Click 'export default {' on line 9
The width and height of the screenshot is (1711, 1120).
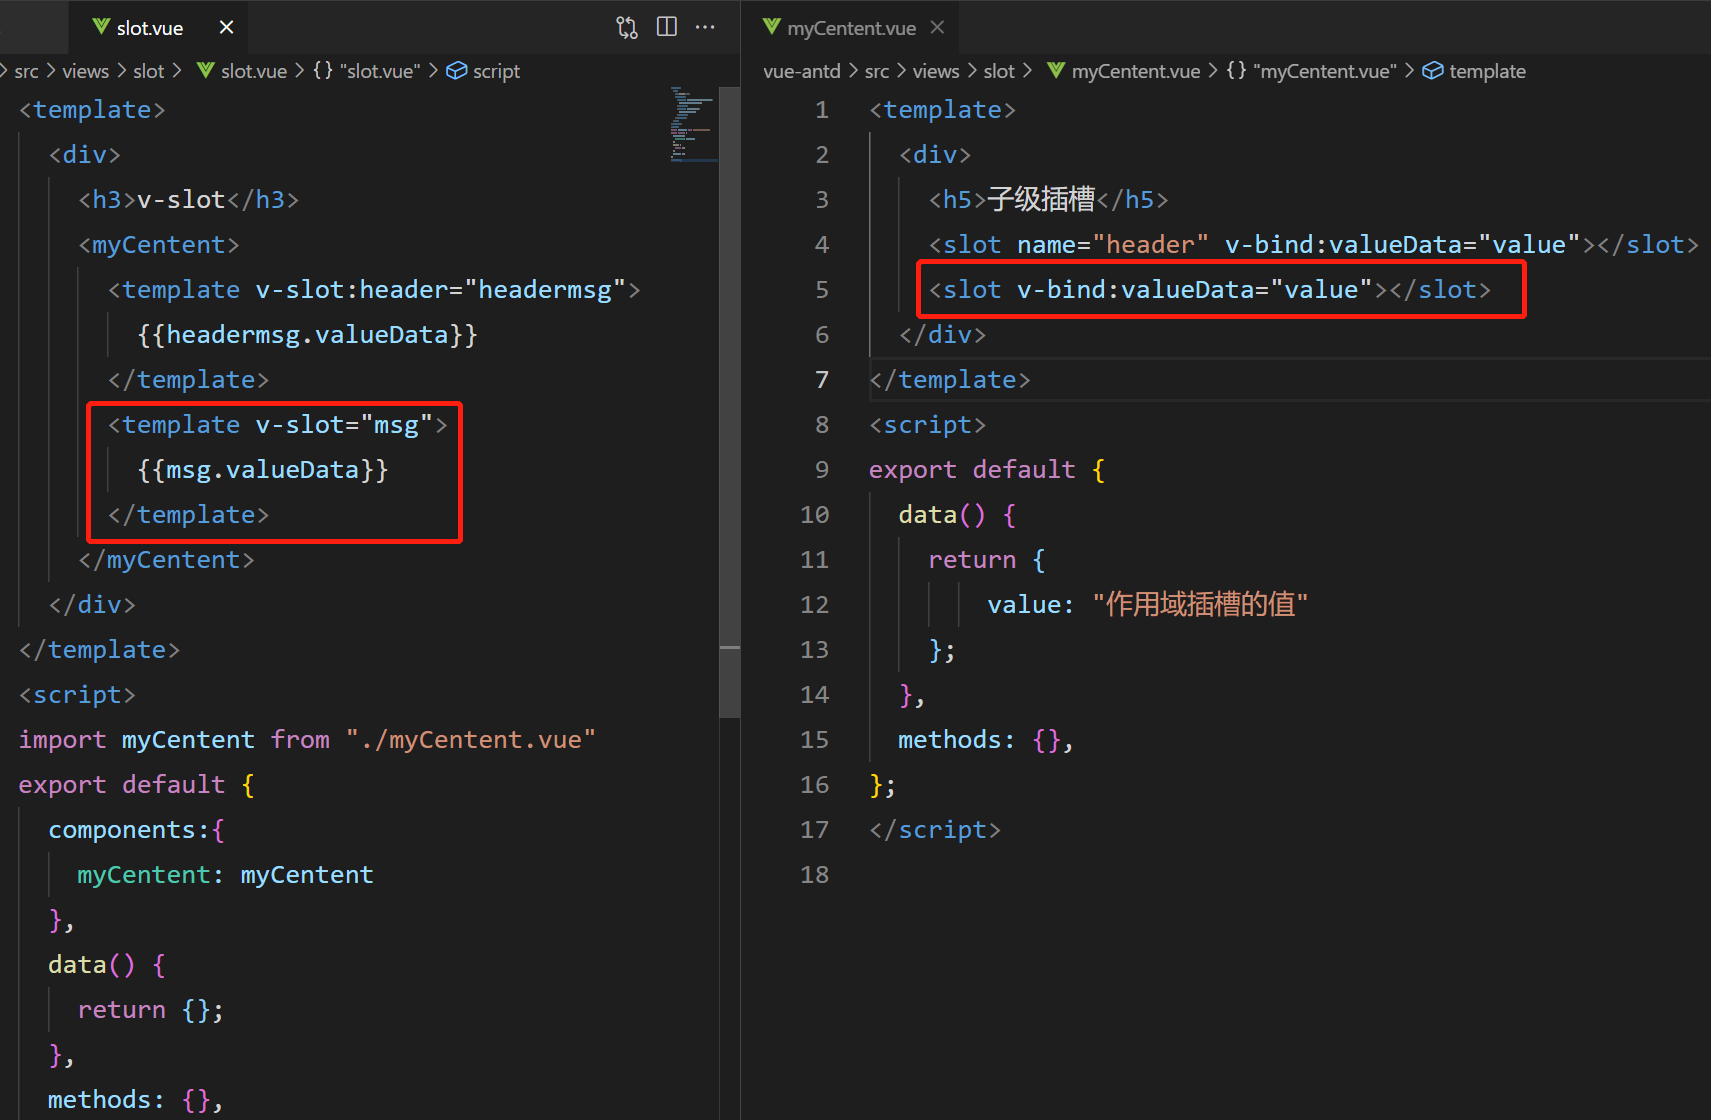coord(987,470)
